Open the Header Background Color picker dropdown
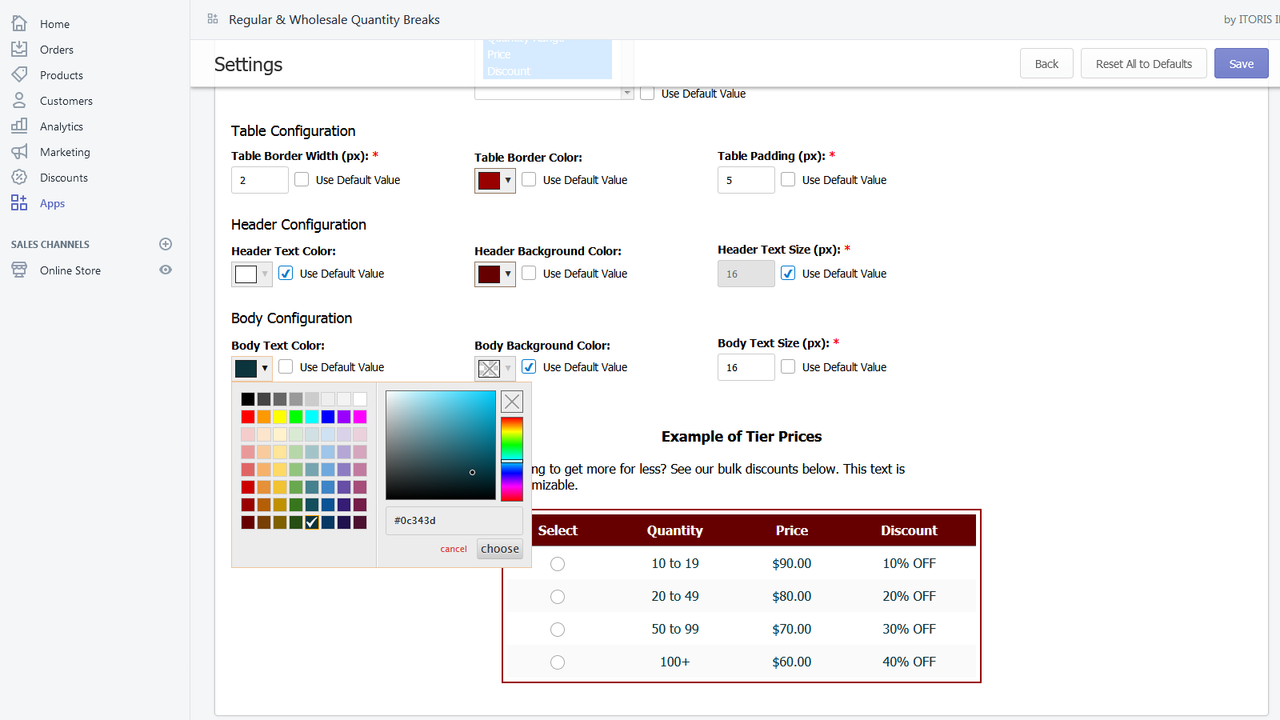Viewport: 1280px width, 720px height. click(495, 274)
